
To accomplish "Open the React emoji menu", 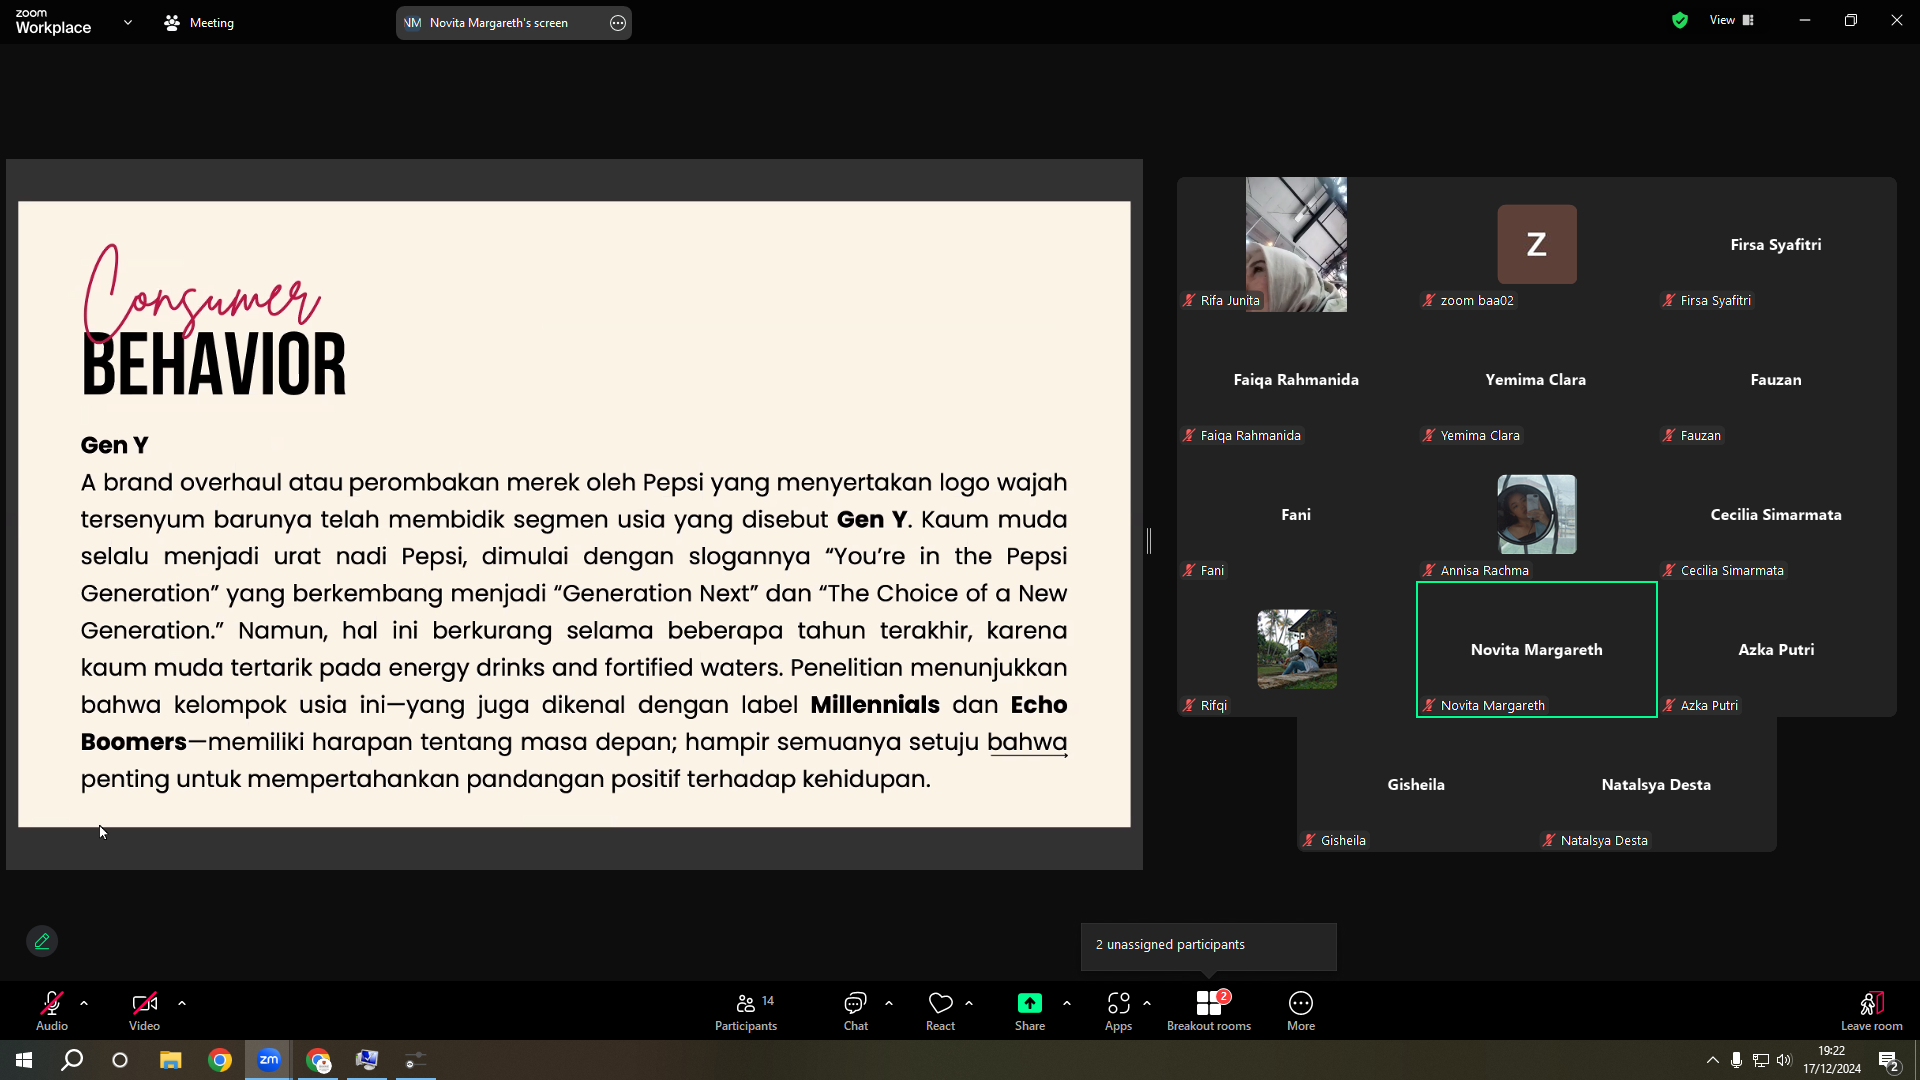I will [x=940, y=1010].
